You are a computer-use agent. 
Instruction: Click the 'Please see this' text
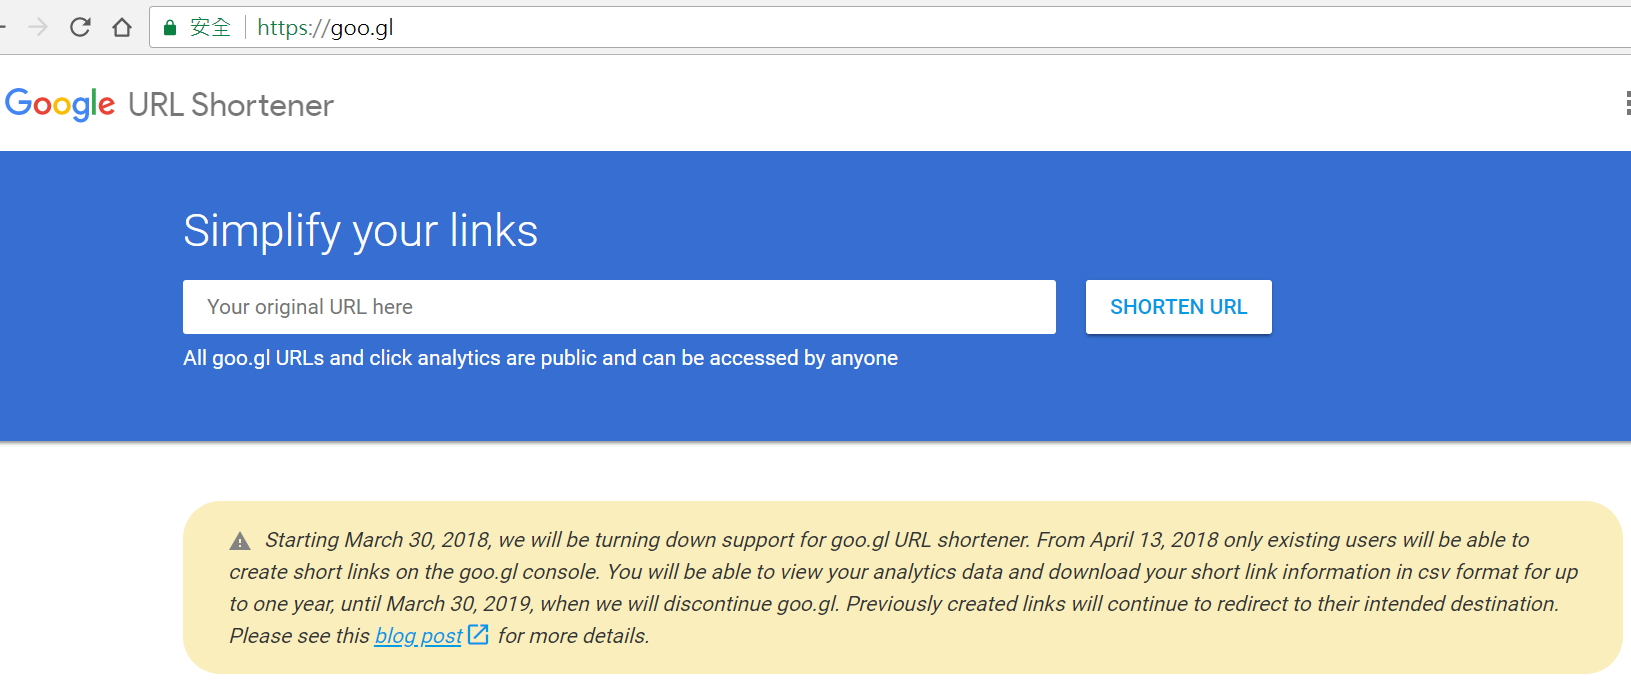299,636
